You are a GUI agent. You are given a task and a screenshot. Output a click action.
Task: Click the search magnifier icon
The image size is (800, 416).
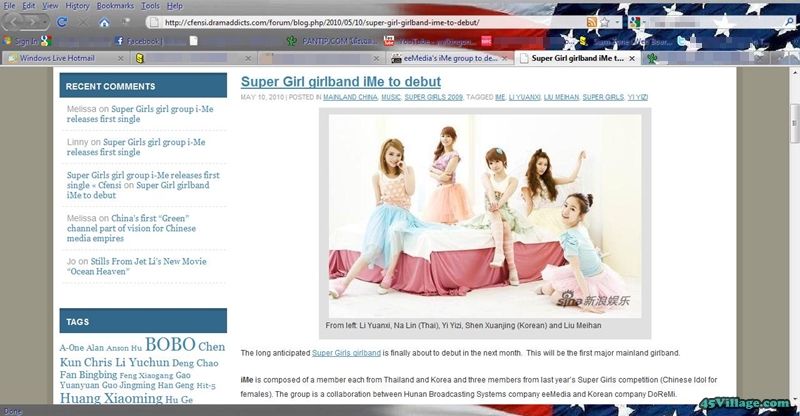coord(789,22)
